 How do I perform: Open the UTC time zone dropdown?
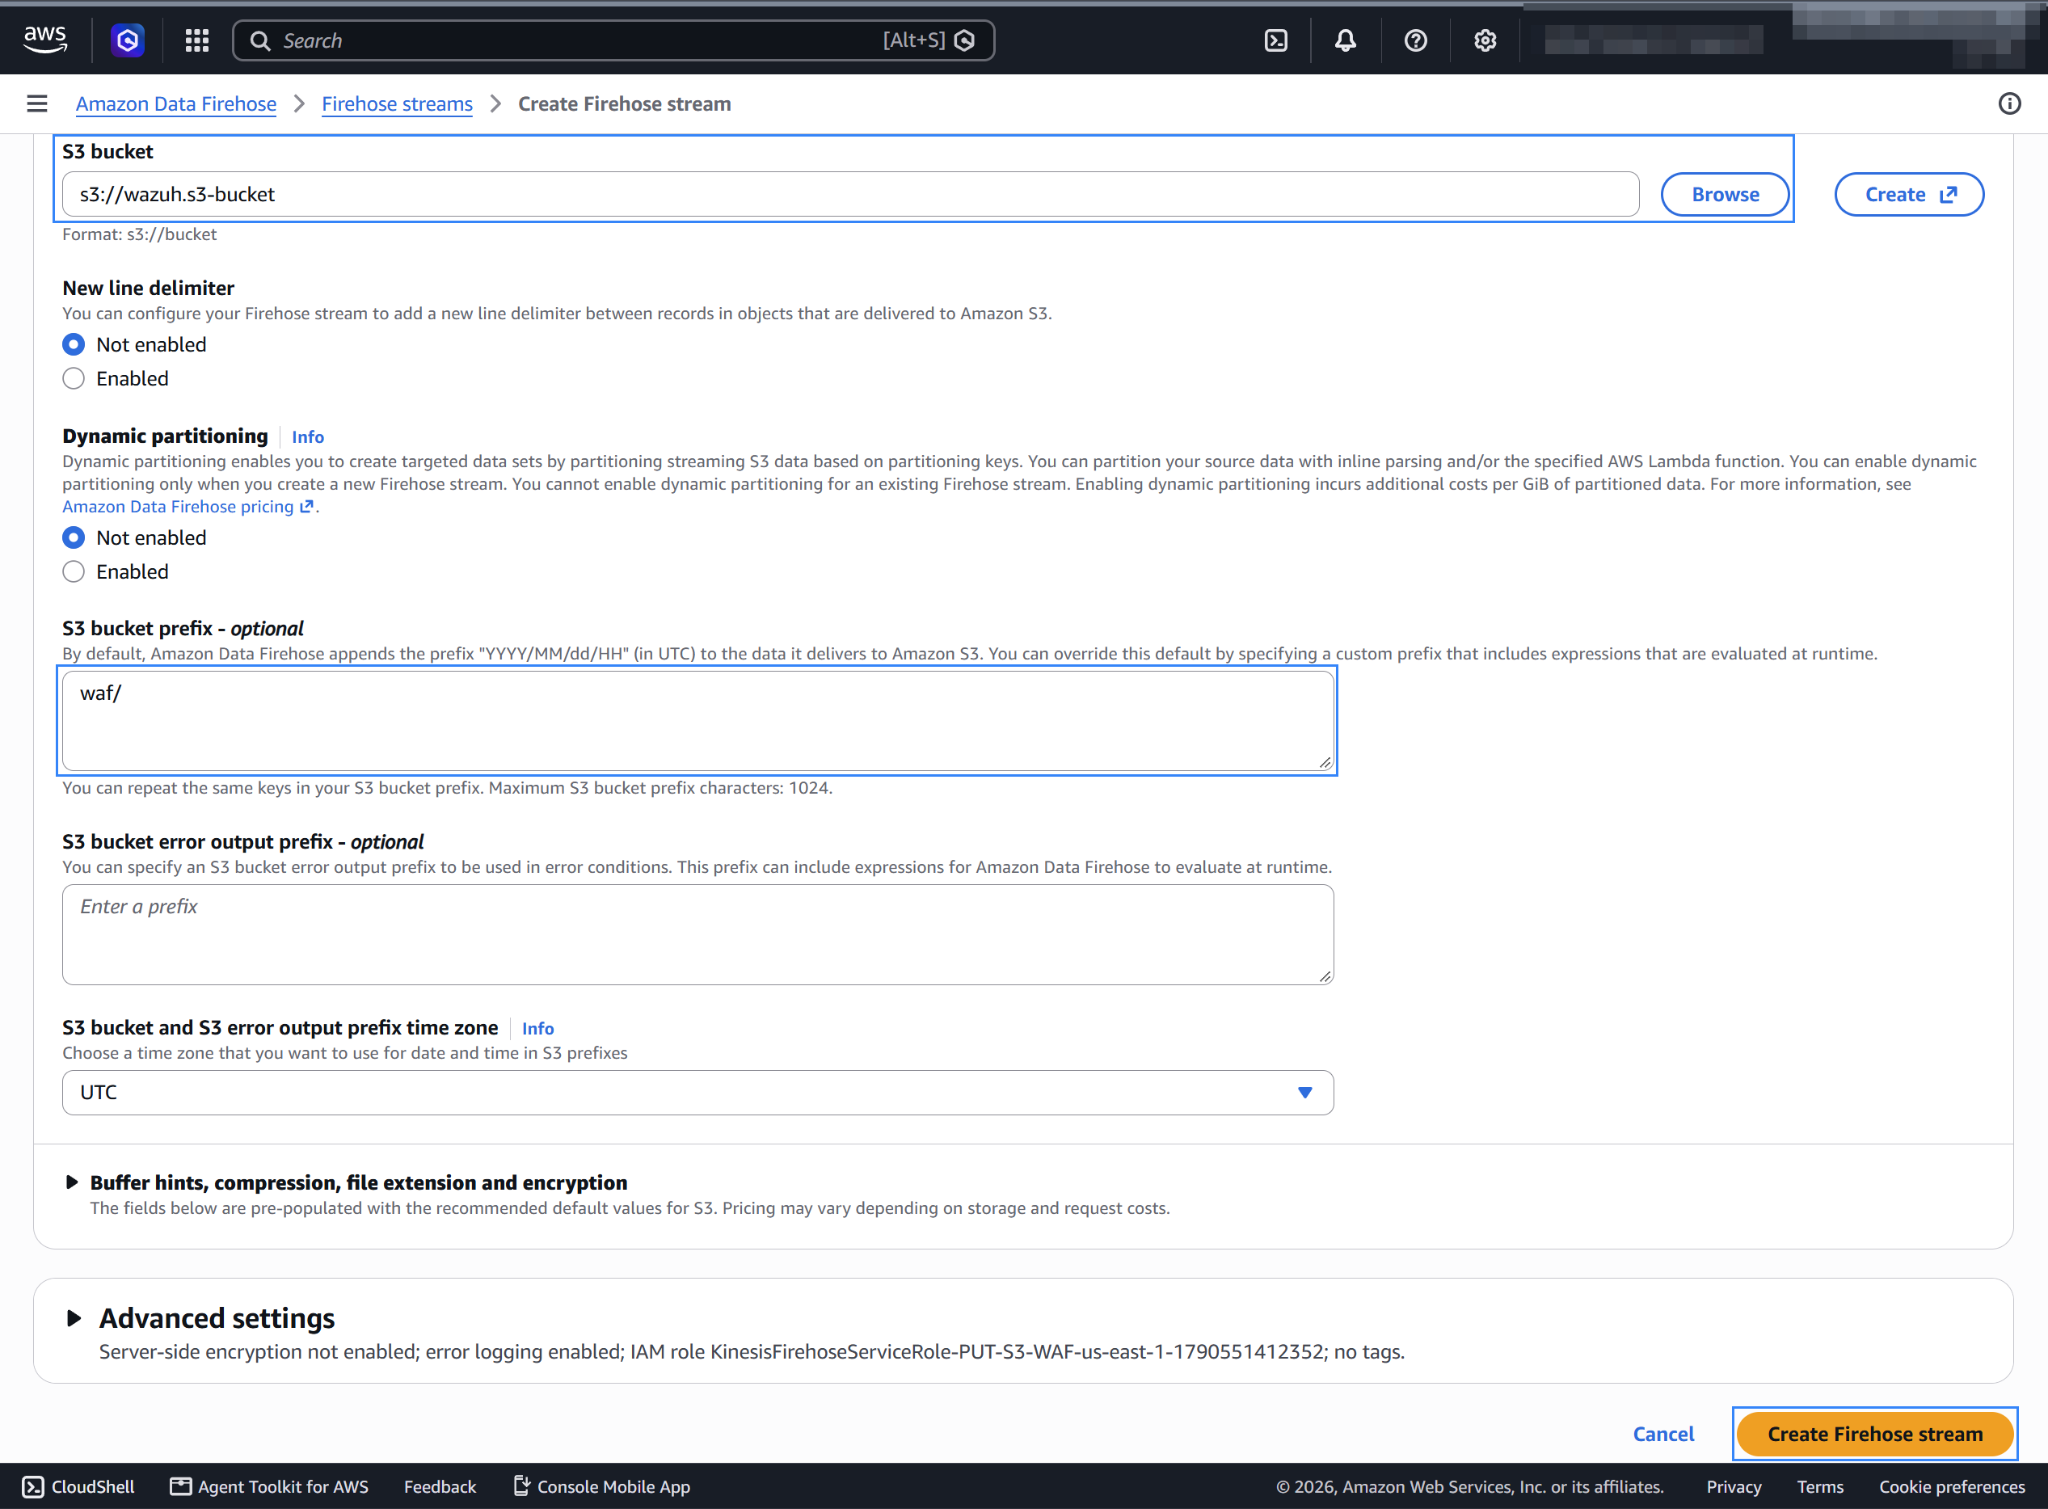point(698,1093)
